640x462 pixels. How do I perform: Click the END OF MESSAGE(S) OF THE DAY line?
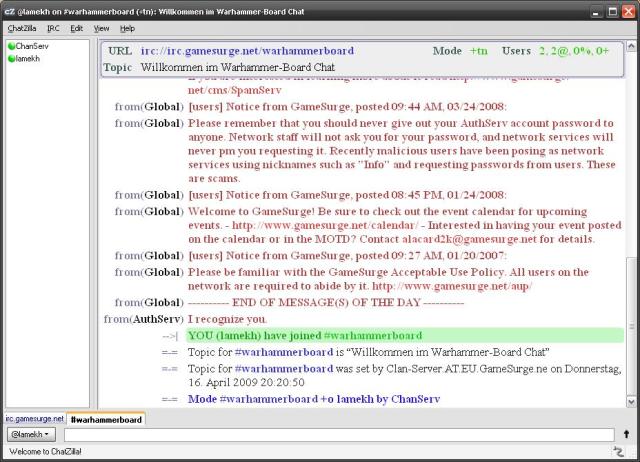click(x=326, y=302)
